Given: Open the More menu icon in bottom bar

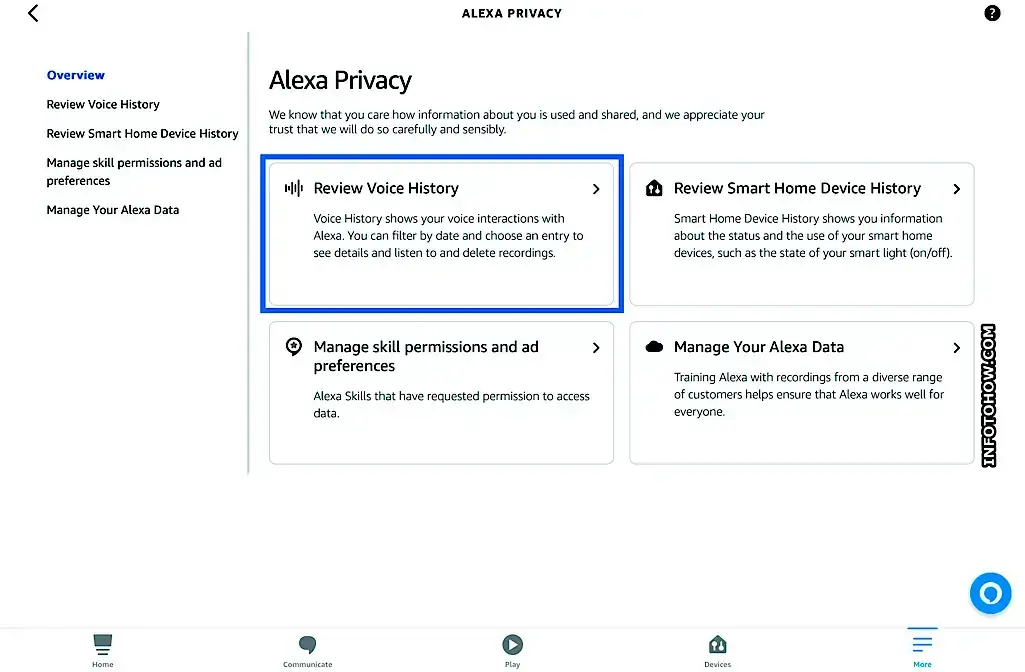Looking at the screenshot, I should point(922,644).
